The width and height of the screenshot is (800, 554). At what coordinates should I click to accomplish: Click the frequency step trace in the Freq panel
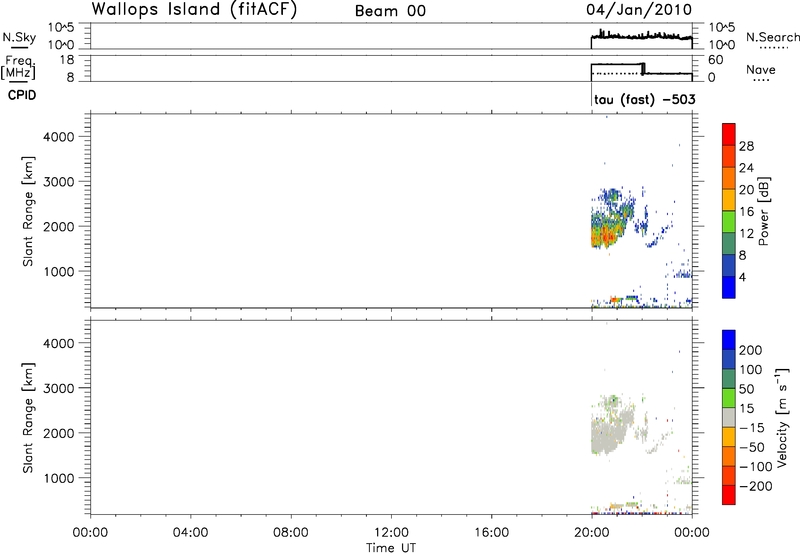(641, 69)
